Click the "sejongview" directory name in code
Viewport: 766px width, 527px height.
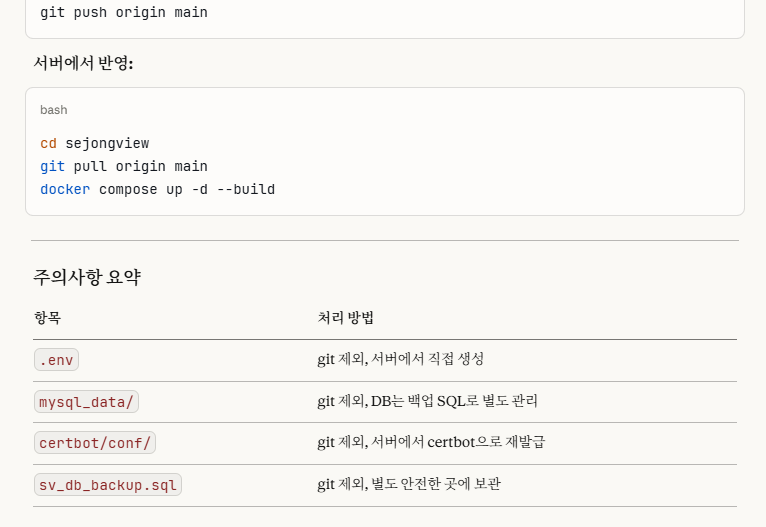tap(107, 143)
